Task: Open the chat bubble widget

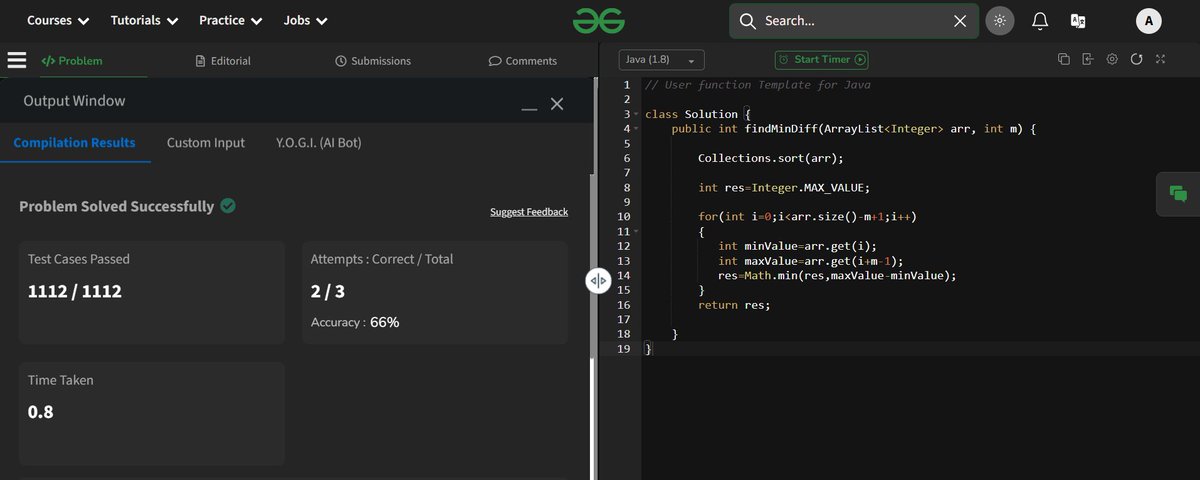Action: (x=1178, y=195)
